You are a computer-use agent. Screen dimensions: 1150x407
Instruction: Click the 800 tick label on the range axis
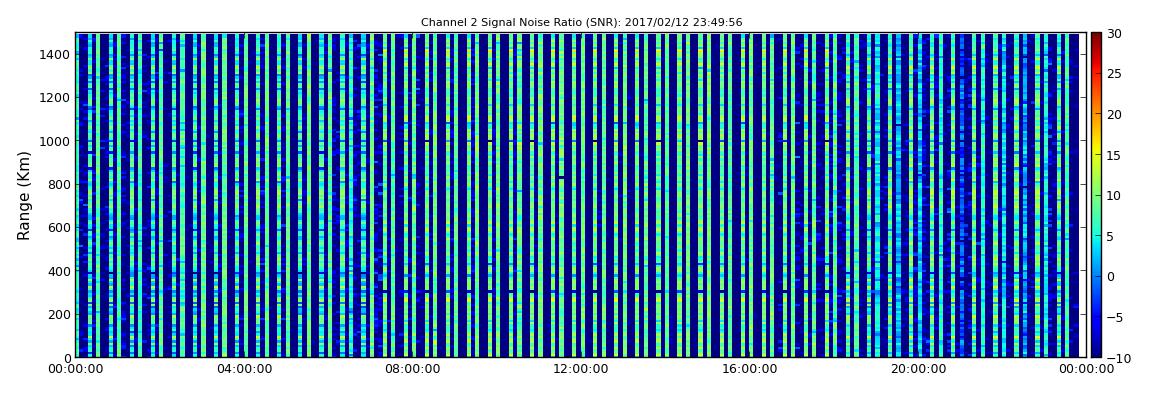[x=59, y=184]
